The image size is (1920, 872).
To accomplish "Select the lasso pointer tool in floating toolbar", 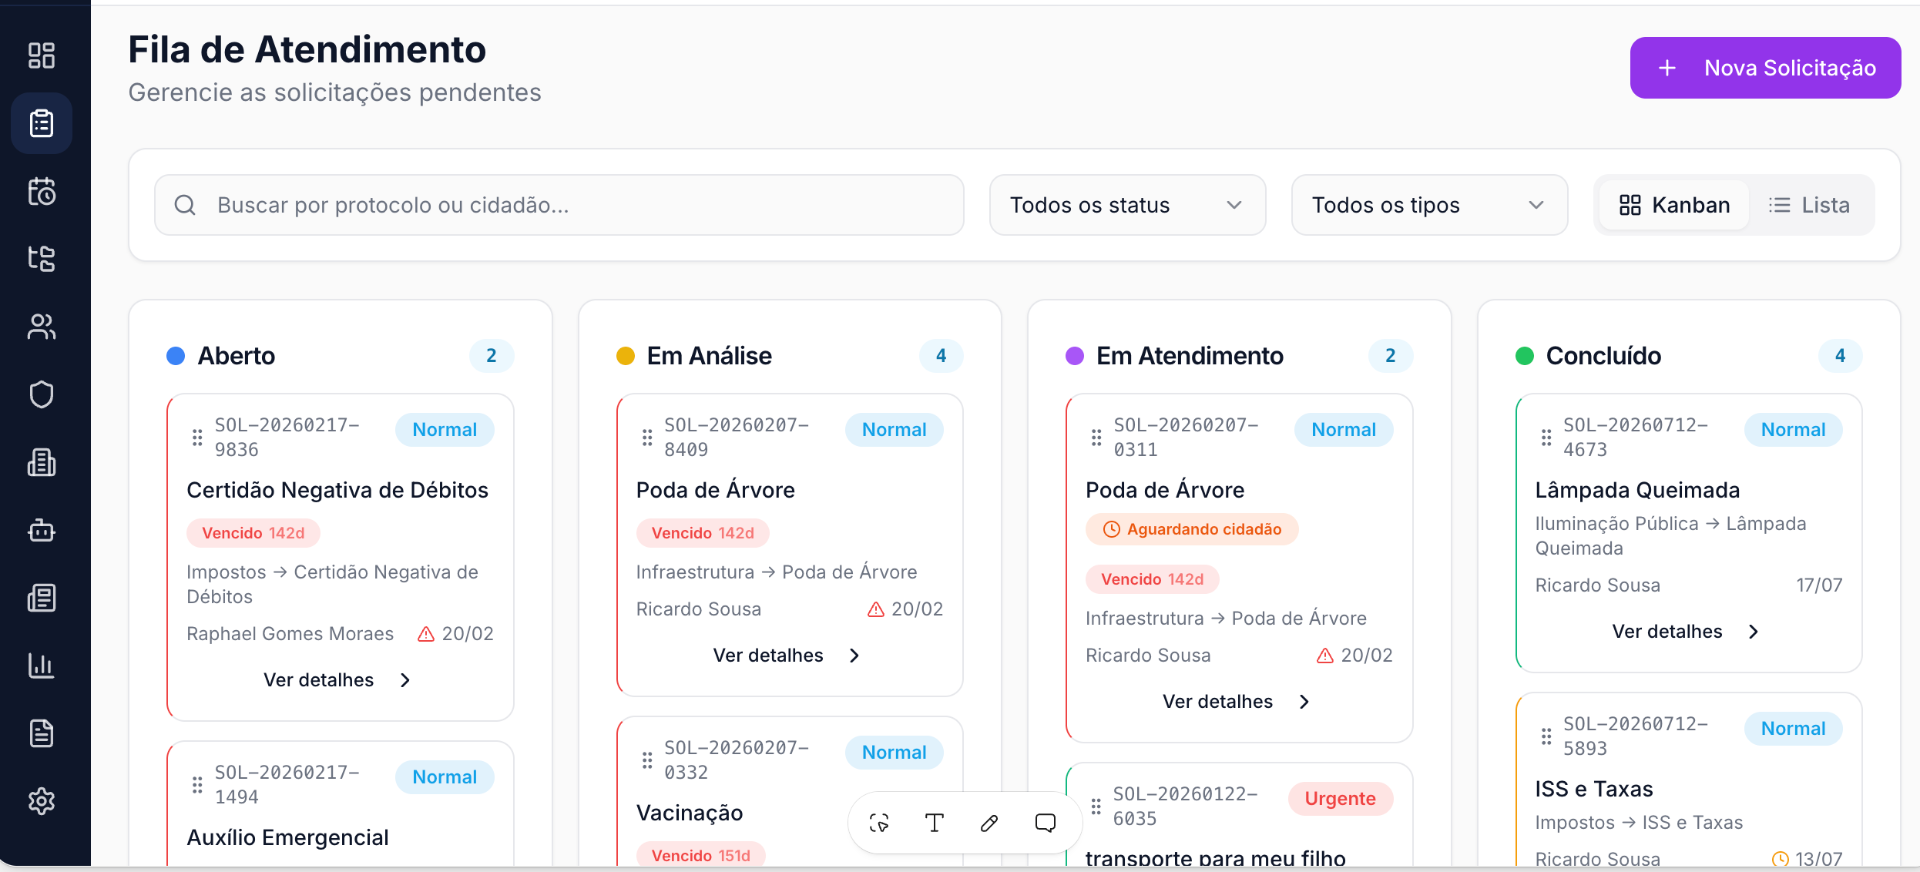I will (x=879, y=823).
